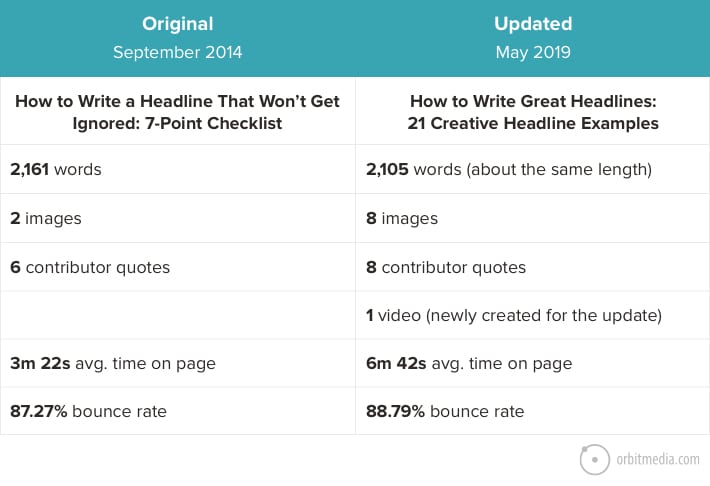Select the Original column header
The image size is (710, 486).
178,24
